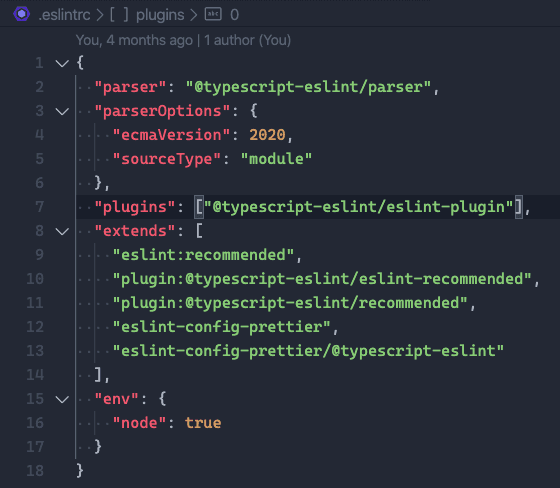The height and width of the screenshot is (488, 560).
Task: Click the "parserOptions" key
Action: pos(162,111)
